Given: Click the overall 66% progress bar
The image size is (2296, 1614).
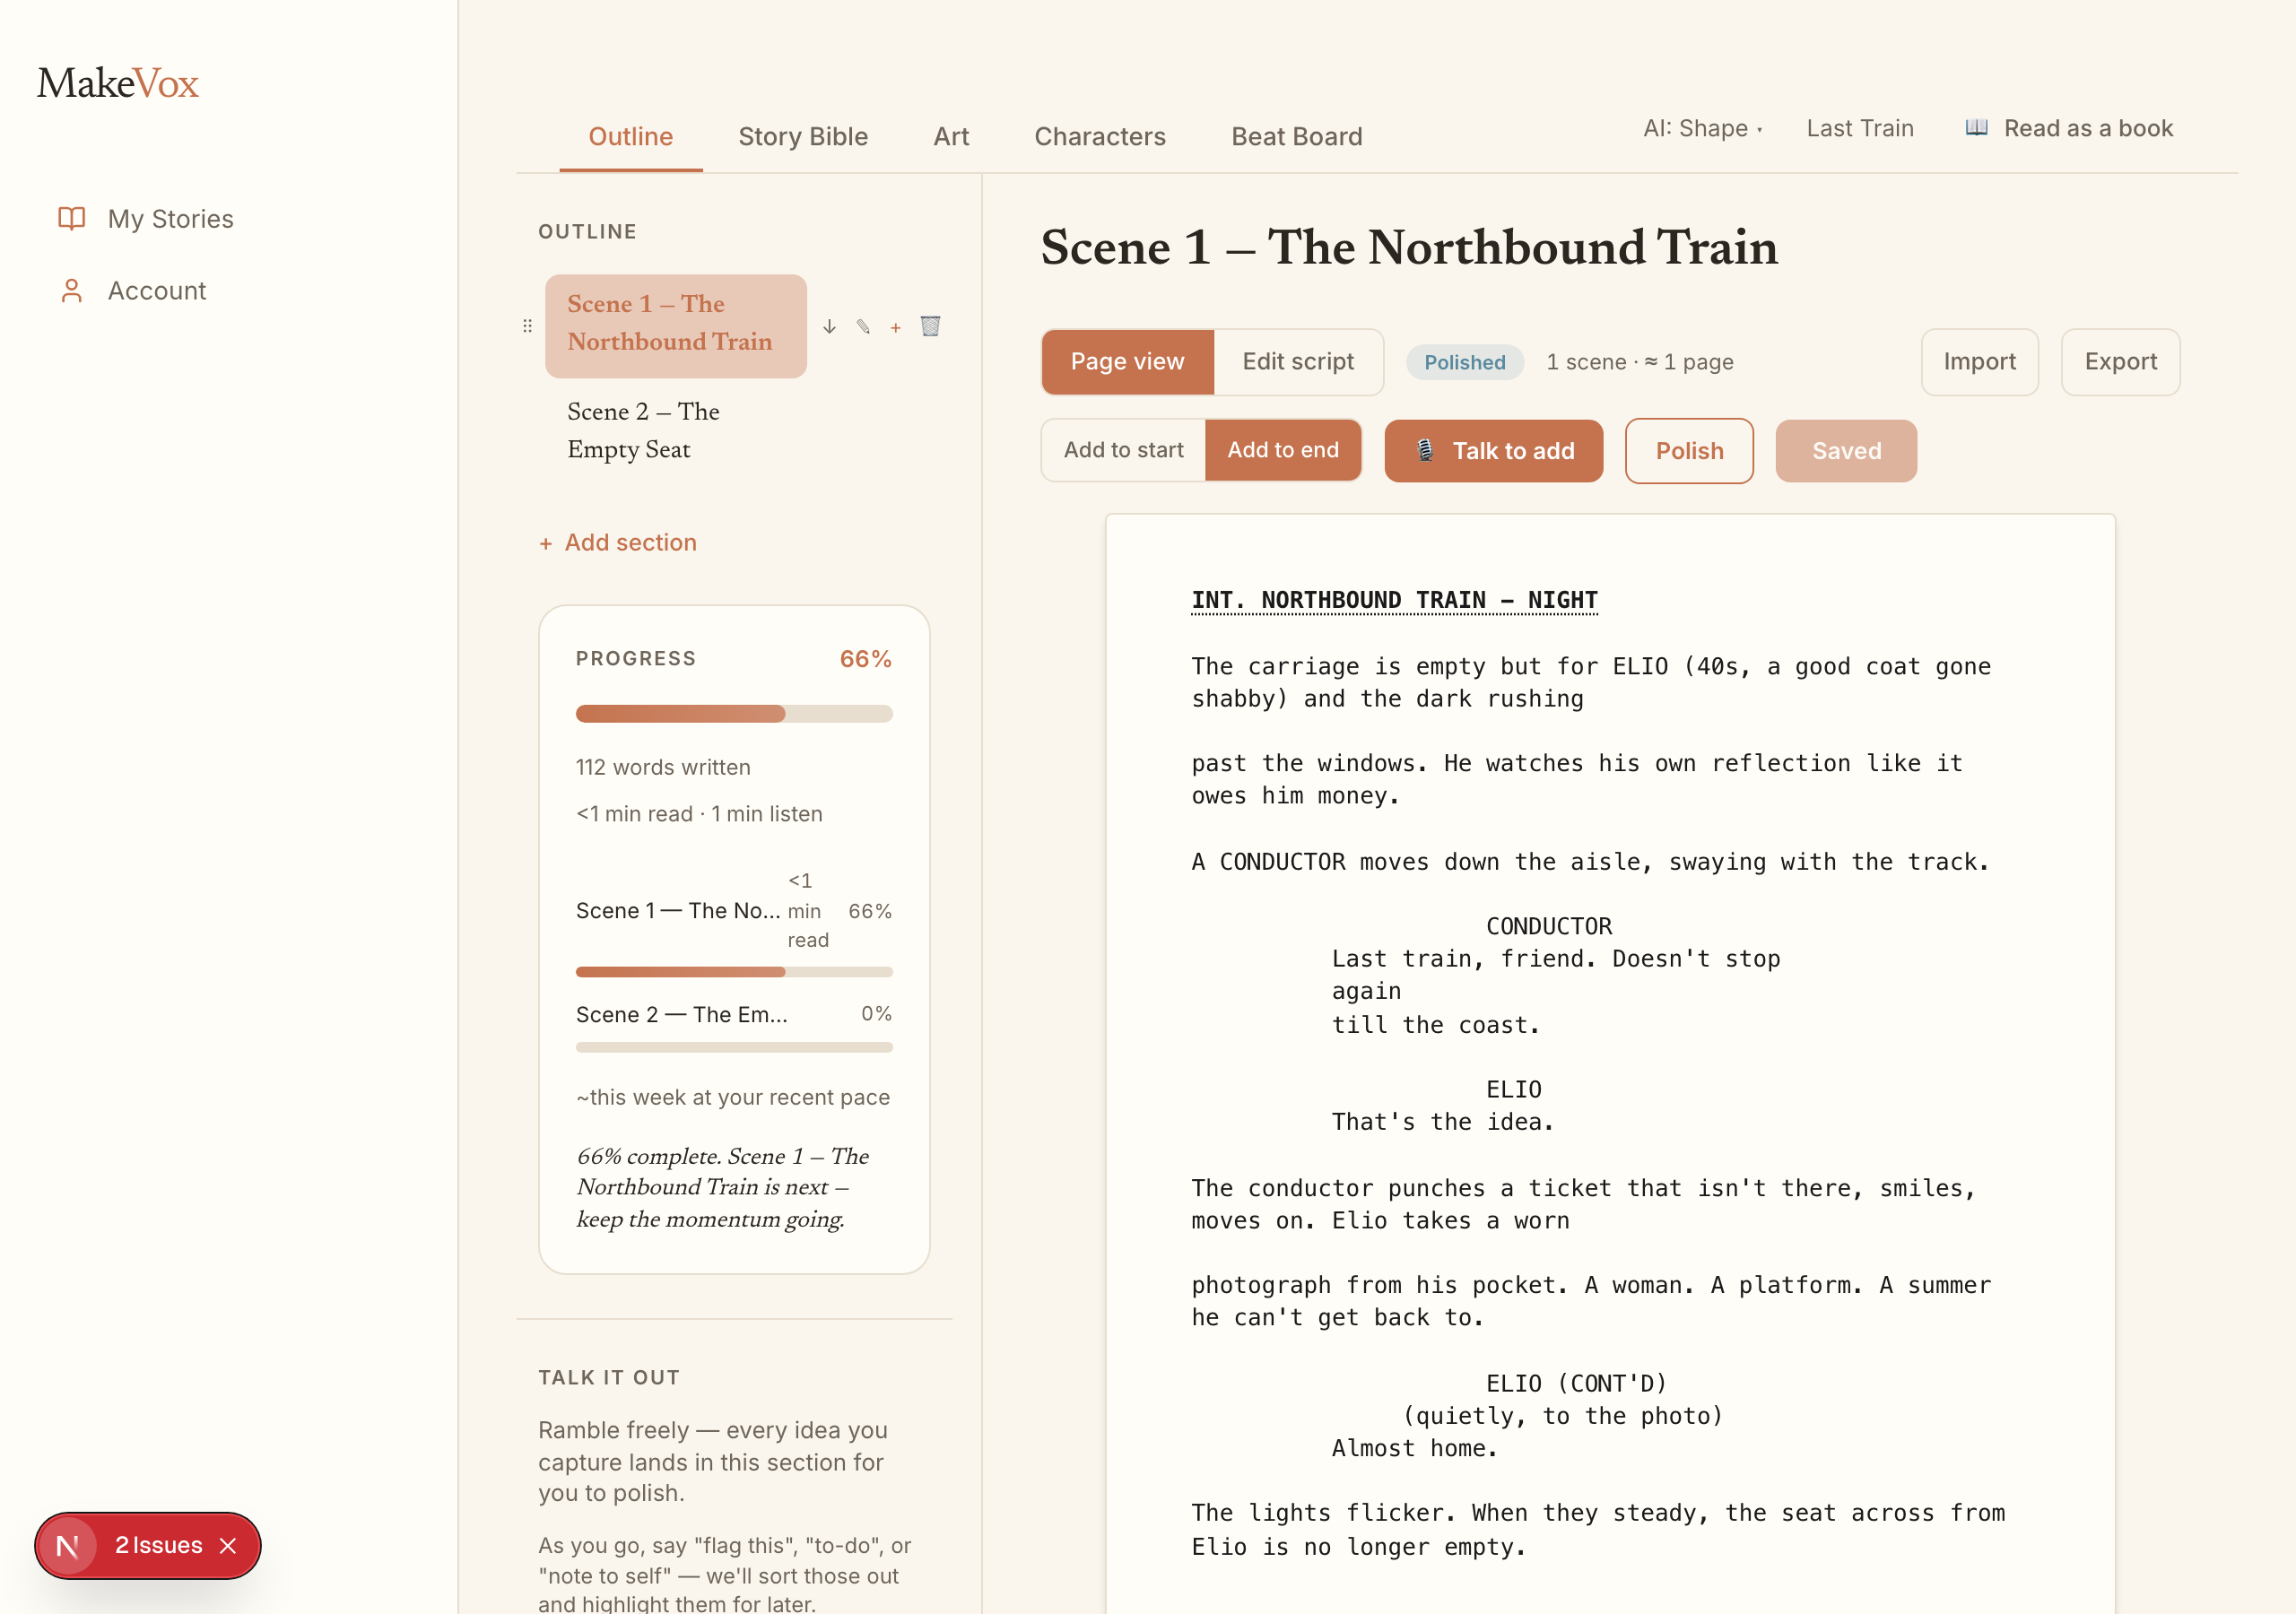Looking at the screenshot, I should point(733,713).
